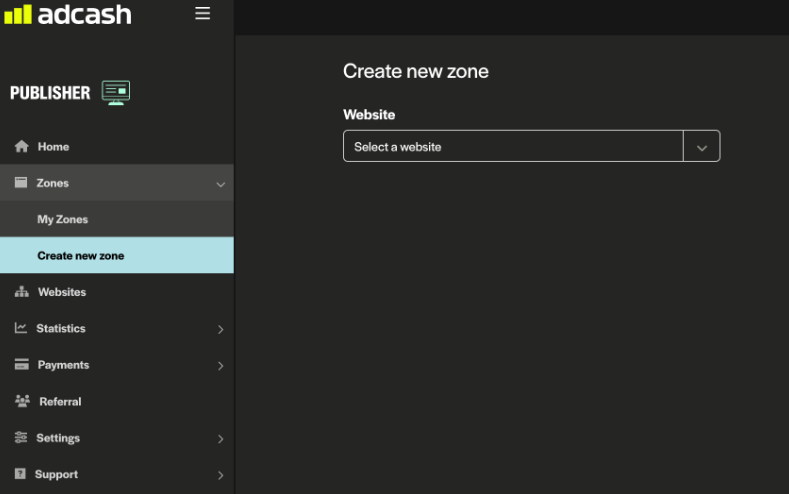Click the Payments card icon
This screenshot has width=789, height=494.
coord(21,365)
